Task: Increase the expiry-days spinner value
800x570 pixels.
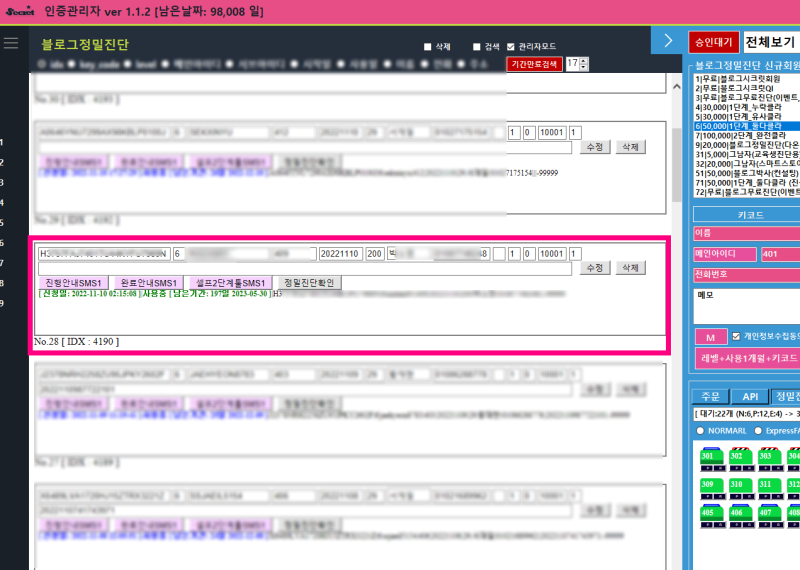Action: 584,61
